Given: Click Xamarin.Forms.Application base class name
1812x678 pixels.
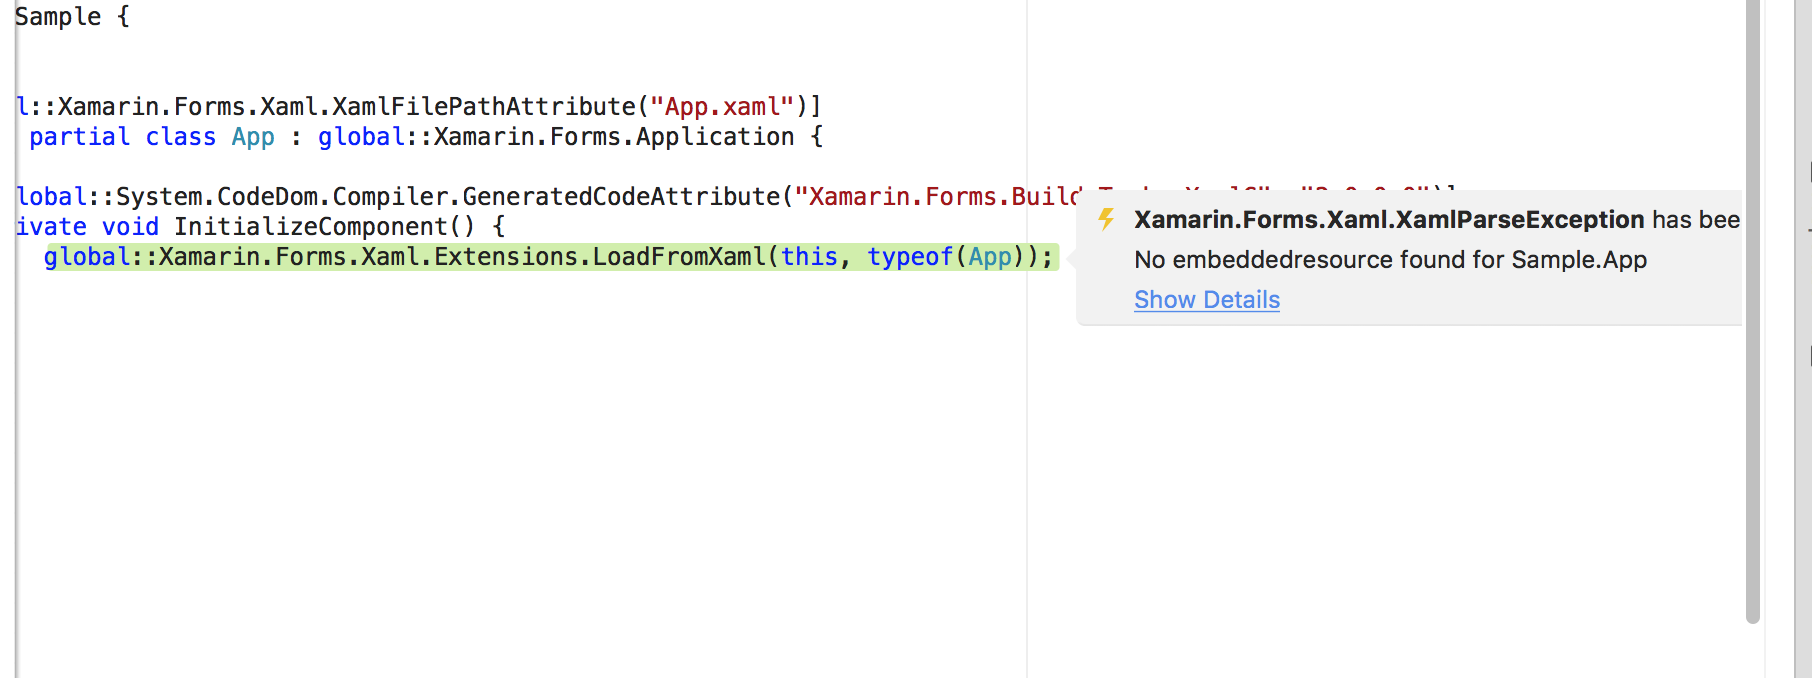Looking at the screenshot, I should pos(614,137).
